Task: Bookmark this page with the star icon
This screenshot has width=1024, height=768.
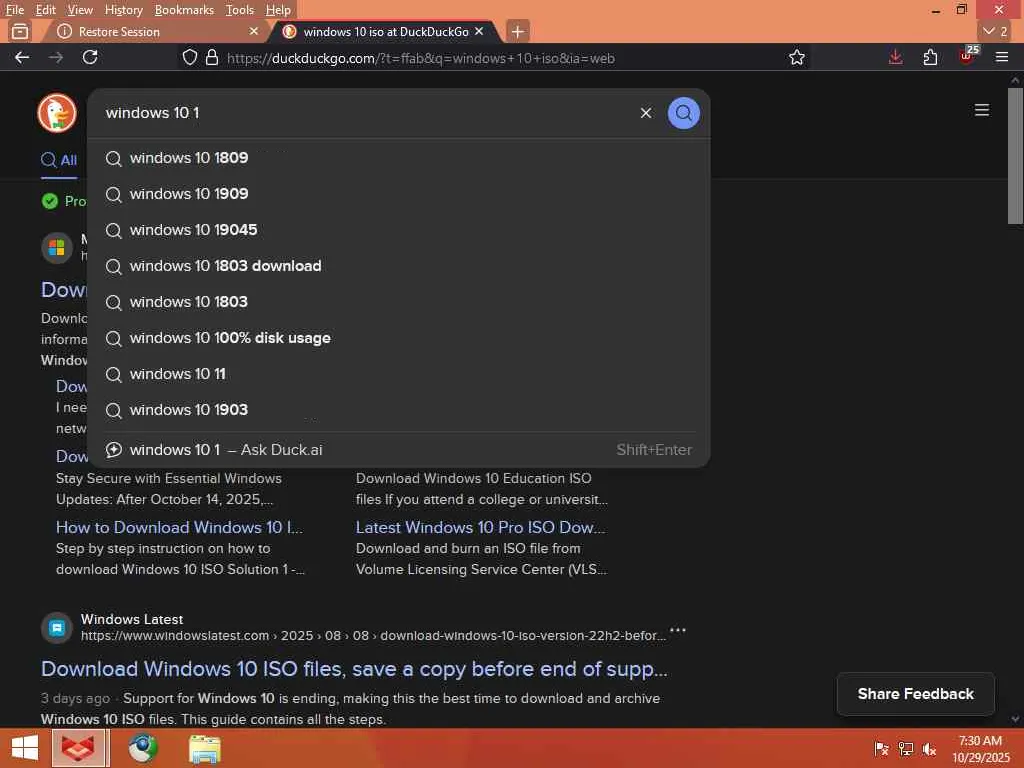Action: [796, 57]
